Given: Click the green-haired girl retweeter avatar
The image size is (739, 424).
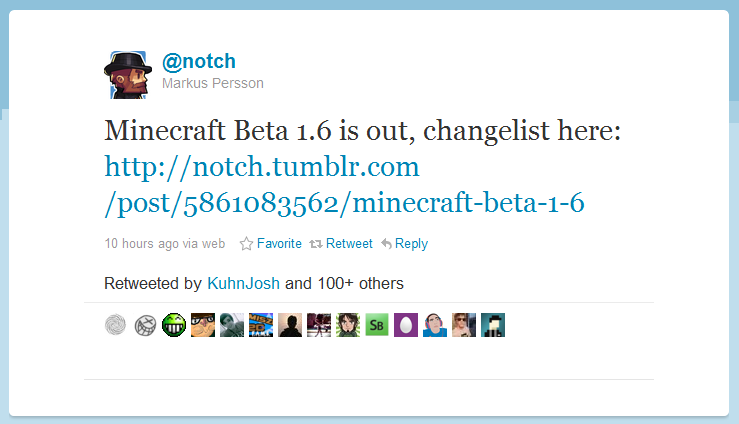Looking at the screenshot, I should [348, 325].
